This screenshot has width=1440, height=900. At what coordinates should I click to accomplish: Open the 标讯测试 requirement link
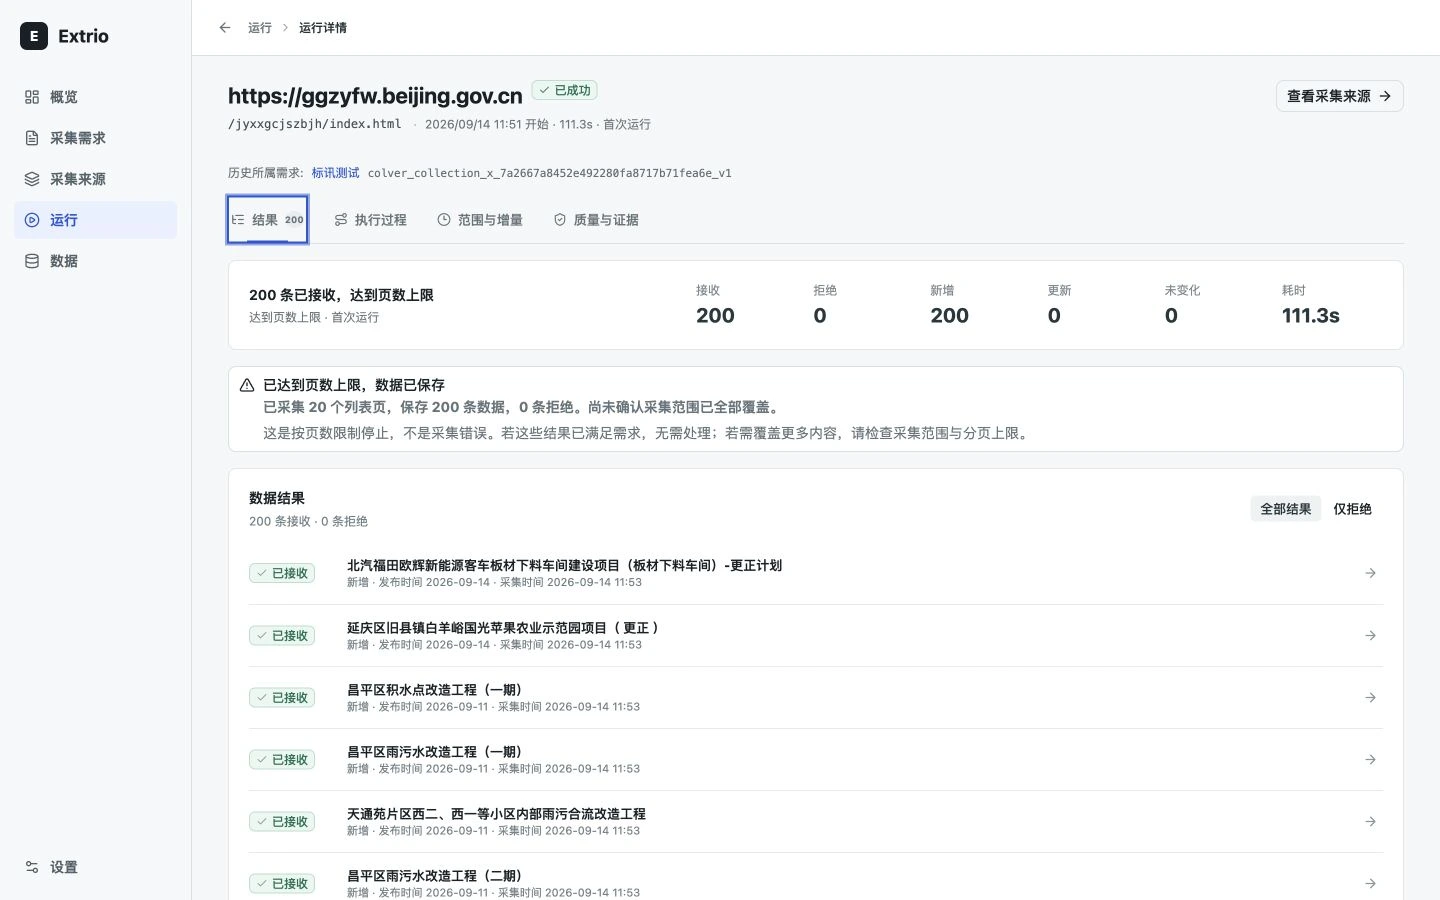tap(335, 173)
